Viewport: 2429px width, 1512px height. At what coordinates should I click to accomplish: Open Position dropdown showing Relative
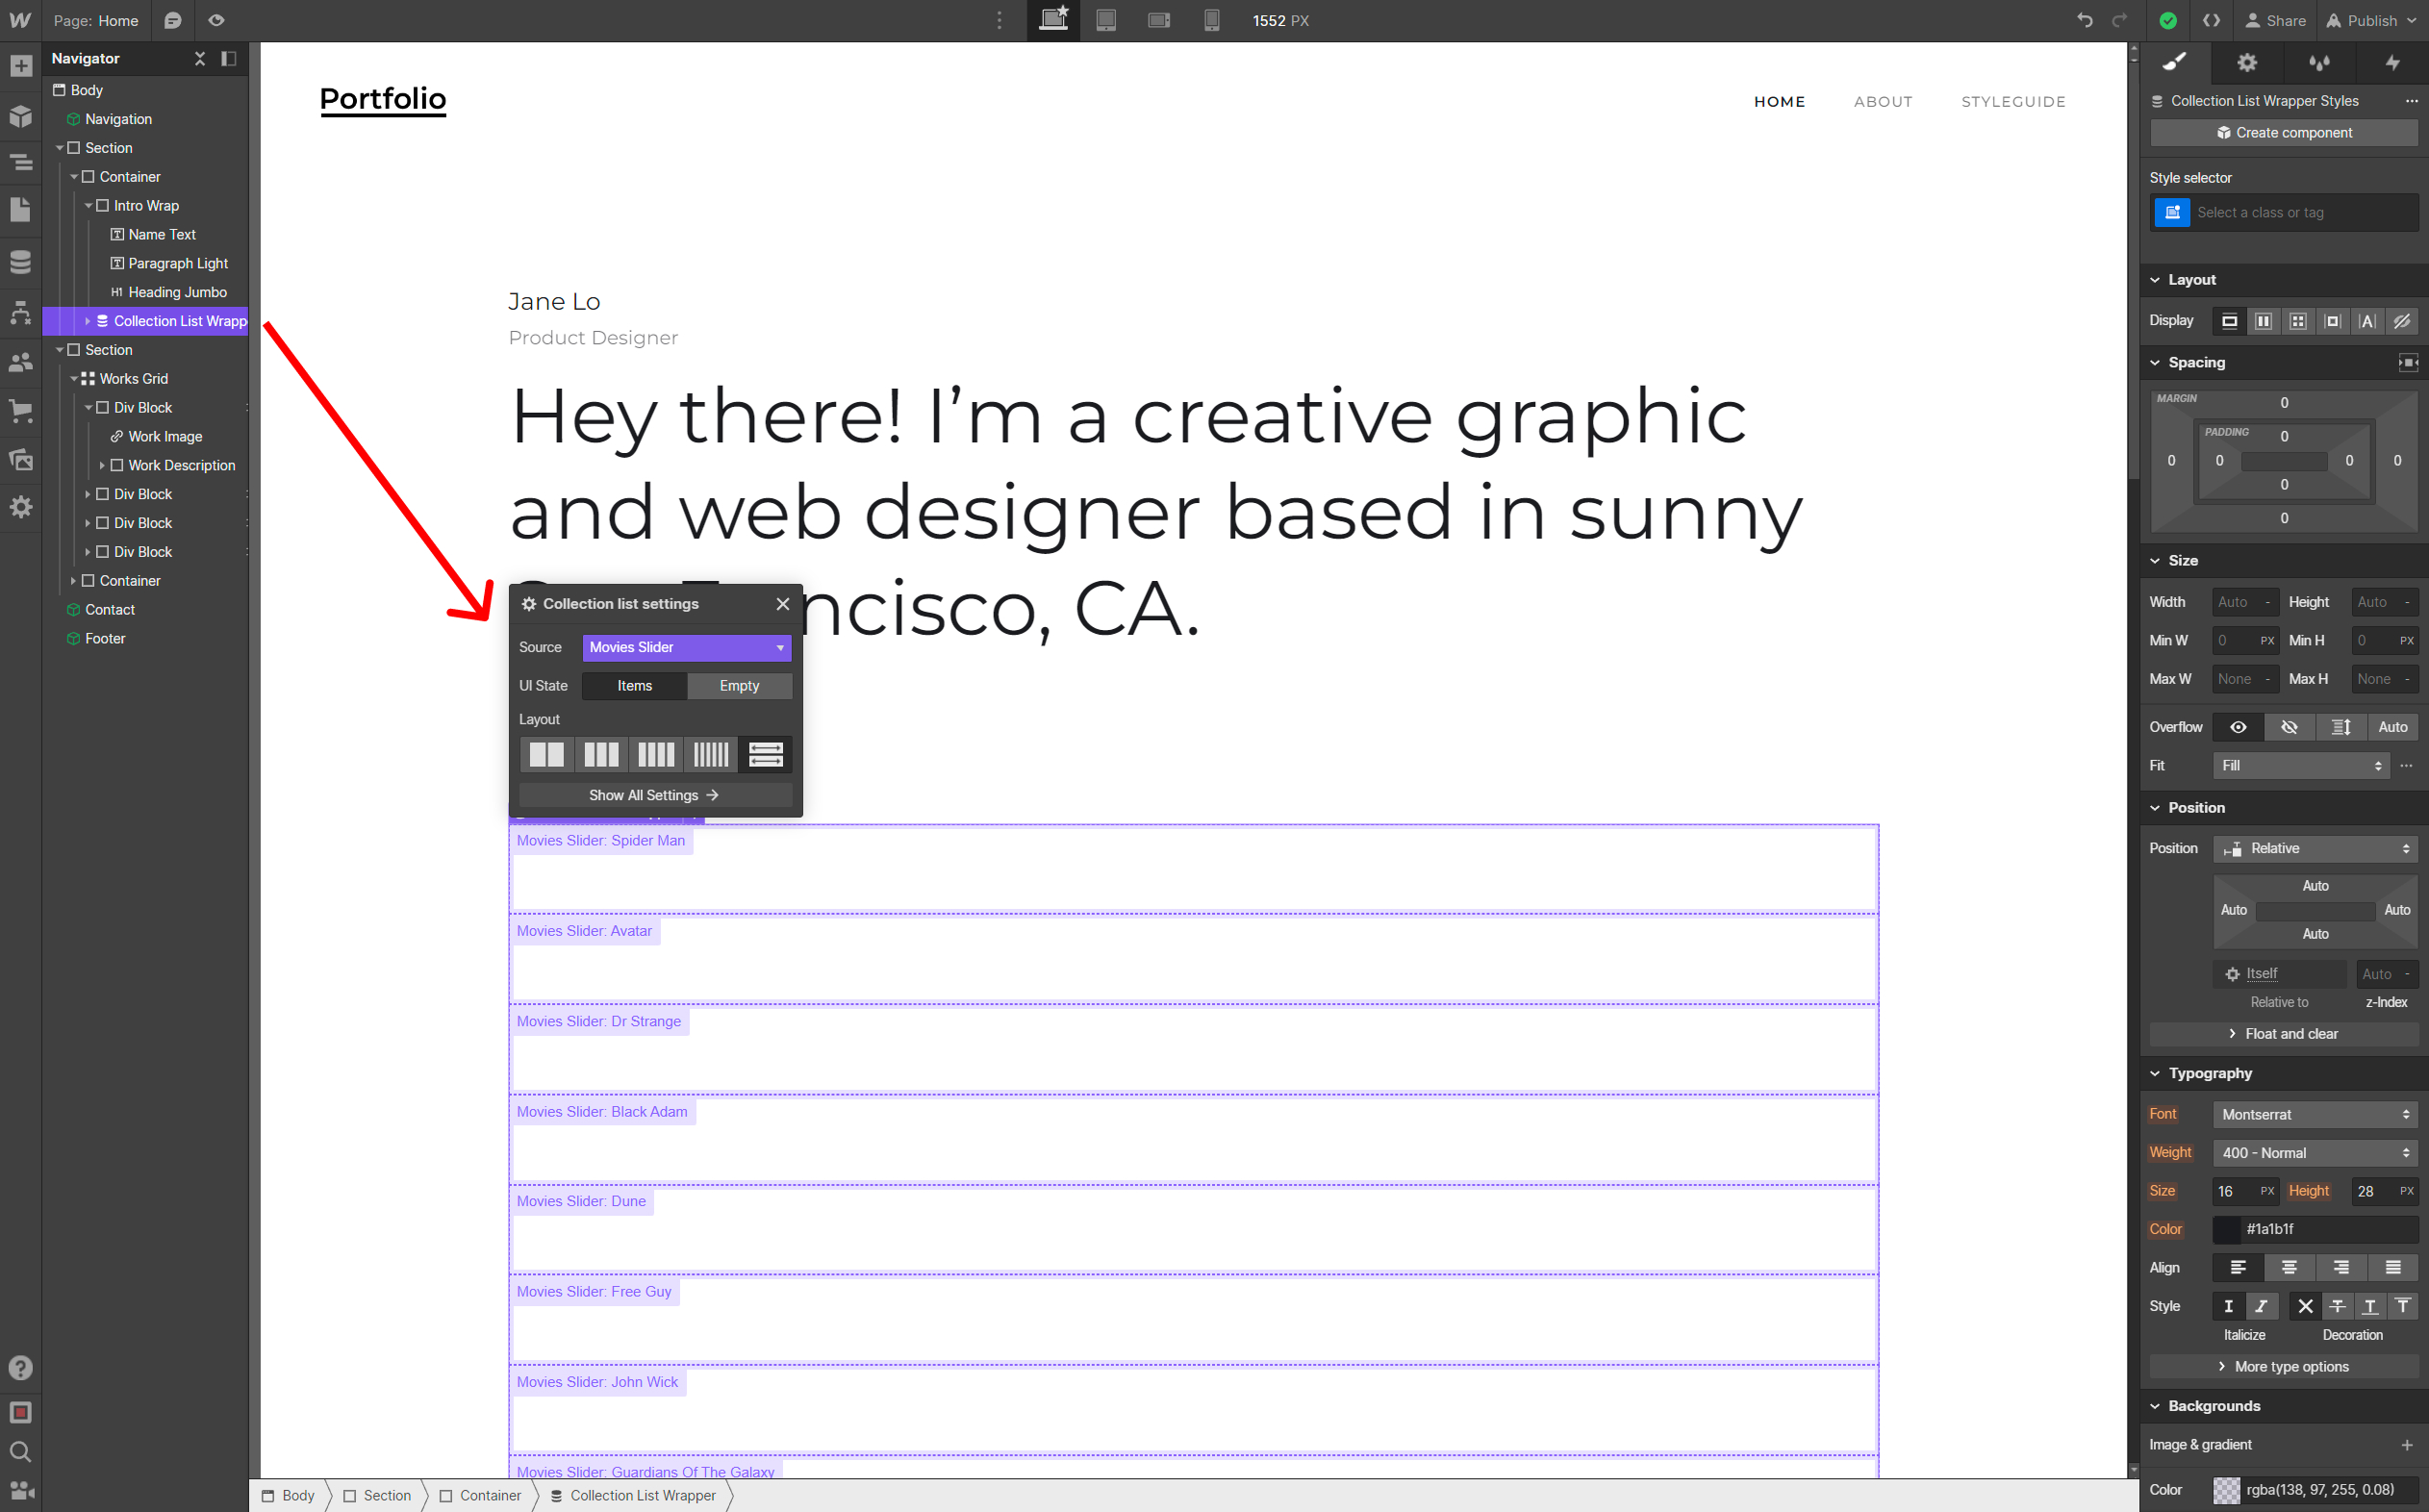[x=2315, y=849]
